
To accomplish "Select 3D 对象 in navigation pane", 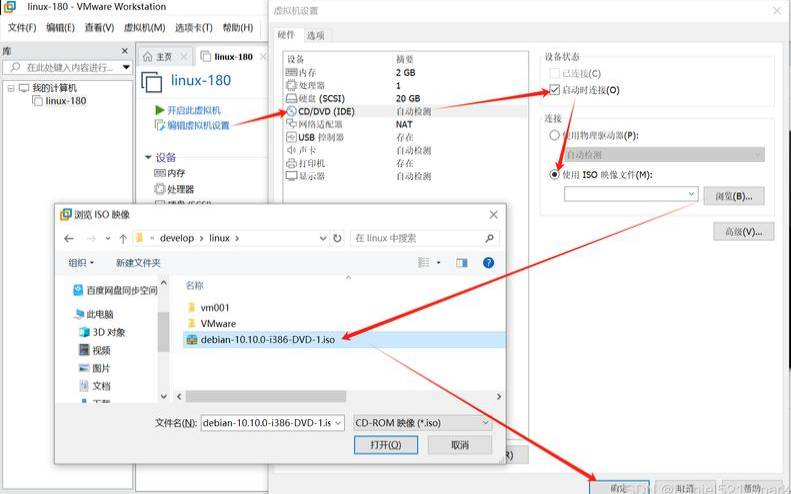I will click(102, 332).
